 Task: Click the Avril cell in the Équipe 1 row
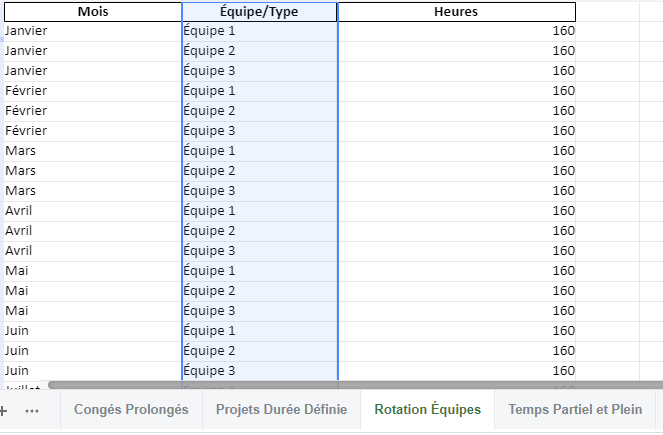pos(93,211)
